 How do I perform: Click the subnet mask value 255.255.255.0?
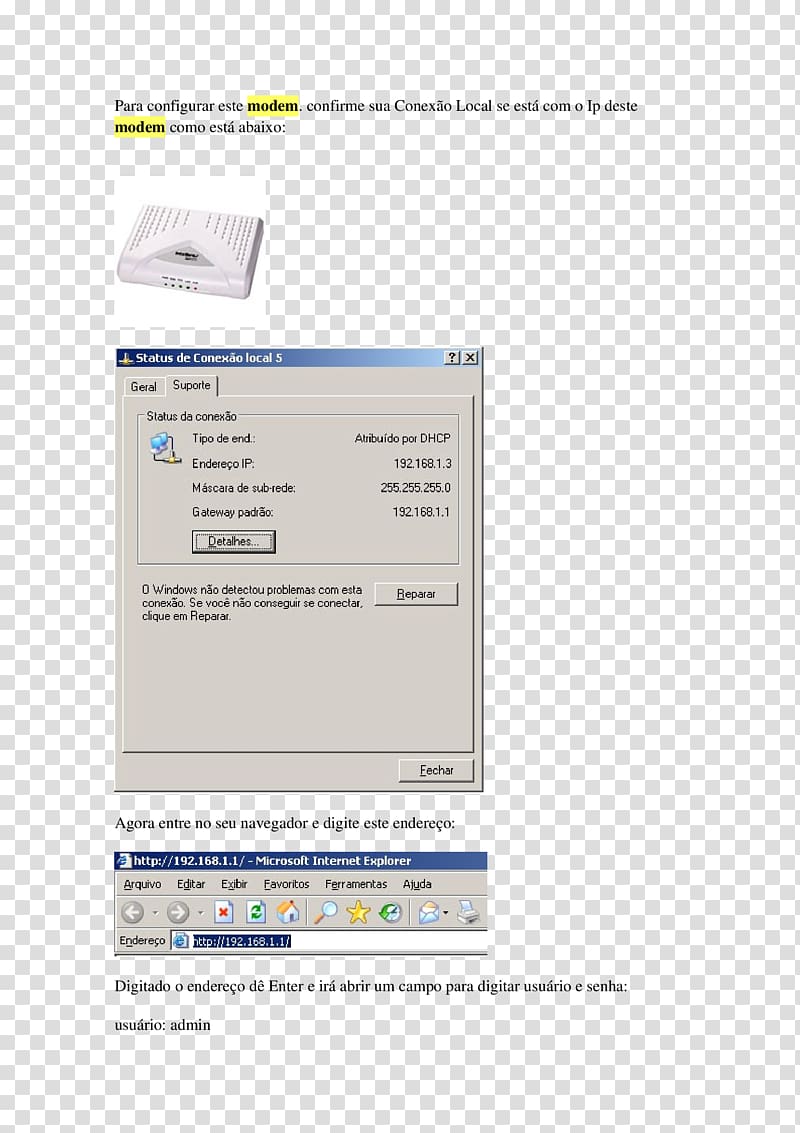[x=416, y=488]
